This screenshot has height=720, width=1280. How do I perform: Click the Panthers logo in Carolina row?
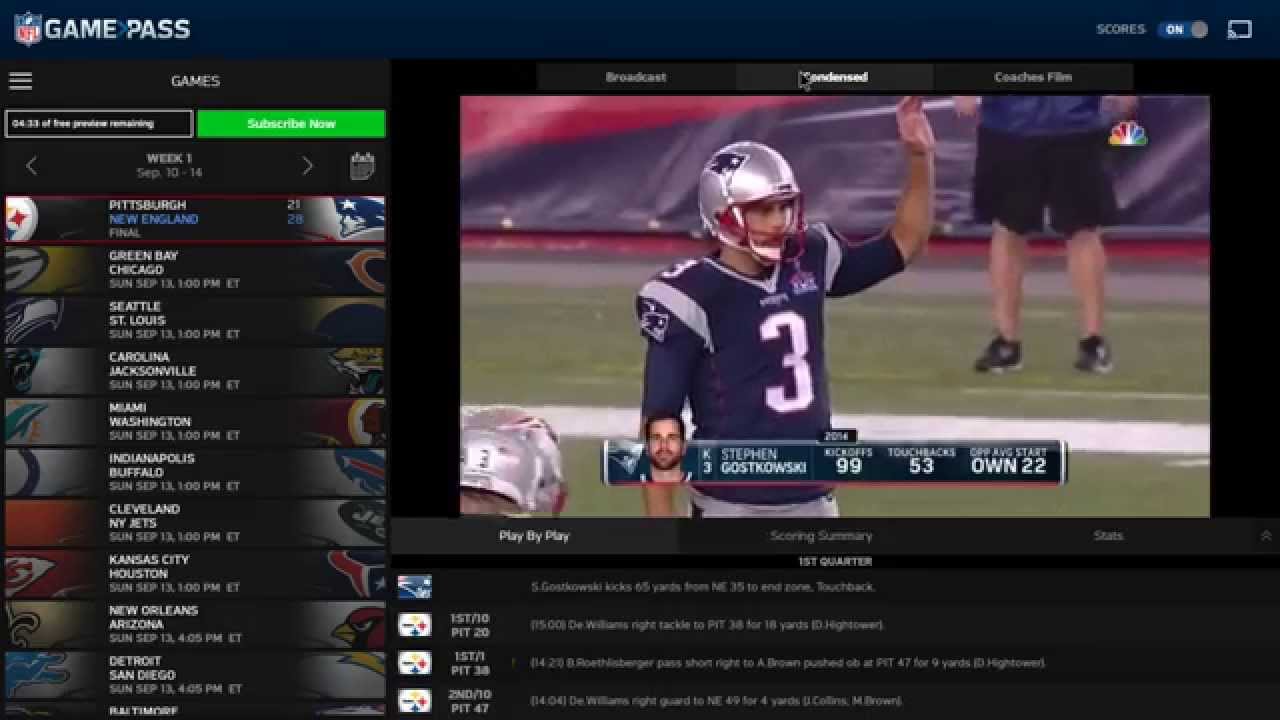pyautogui.click(x=25, y=371)
